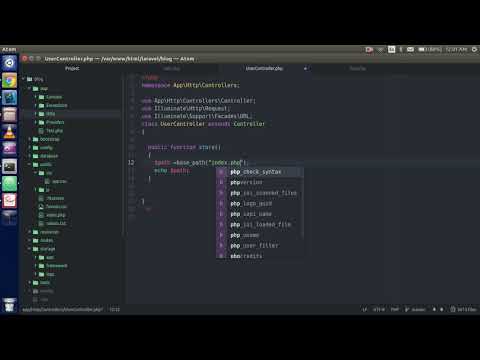The width and height of the screenshot is (480, 360).
Task: Open the system power gear menu
Action: (474, 49)
